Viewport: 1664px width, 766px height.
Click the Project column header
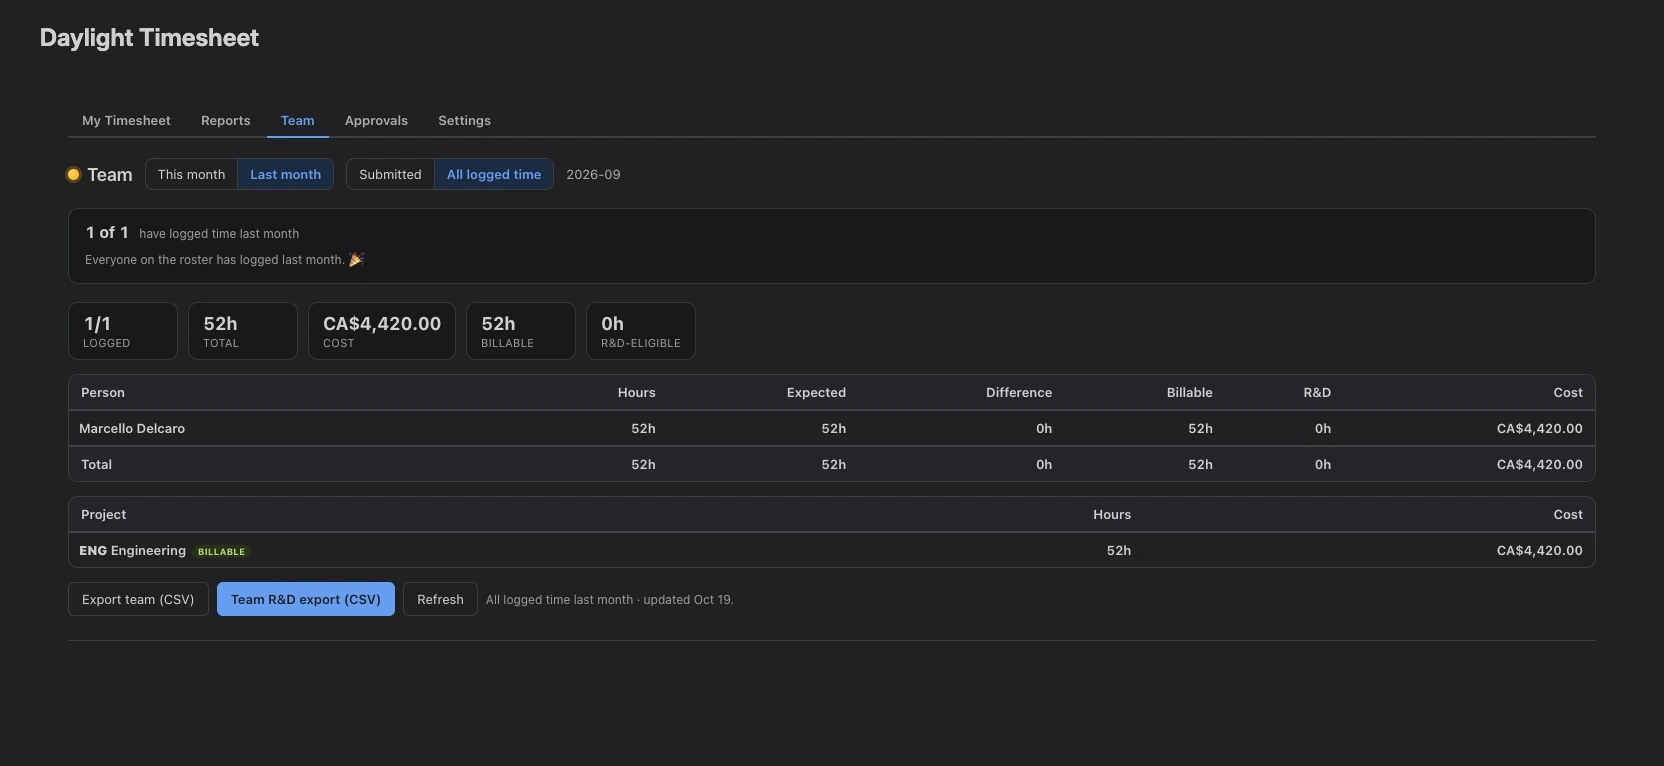pos(104,514)
